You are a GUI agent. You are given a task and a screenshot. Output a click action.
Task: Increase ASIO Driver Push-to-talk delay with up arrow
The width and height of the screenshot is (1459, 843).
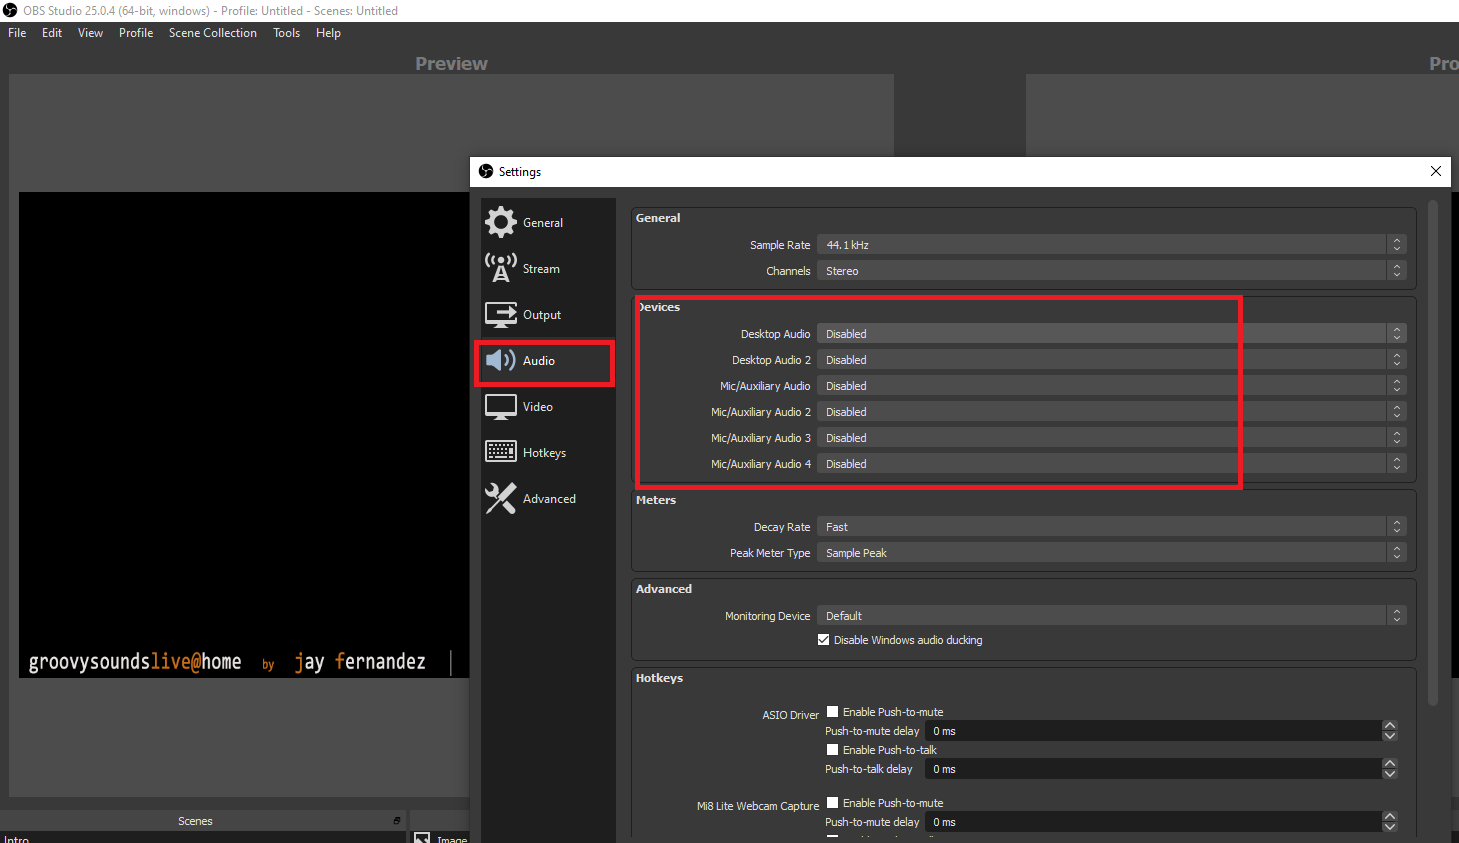tap(1389, 764)
